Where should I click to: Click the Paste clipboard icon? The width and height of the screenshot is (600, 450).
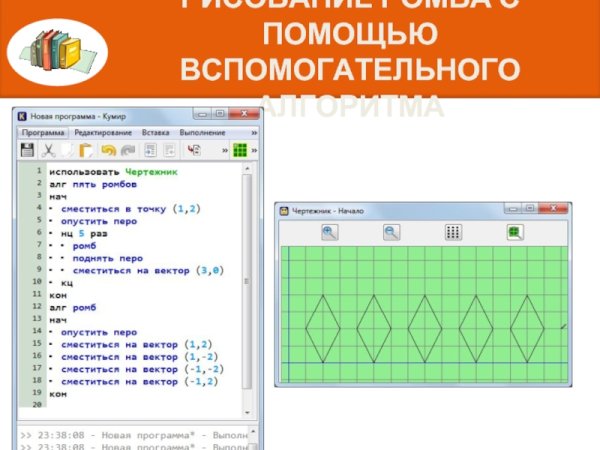coord(86,150)
